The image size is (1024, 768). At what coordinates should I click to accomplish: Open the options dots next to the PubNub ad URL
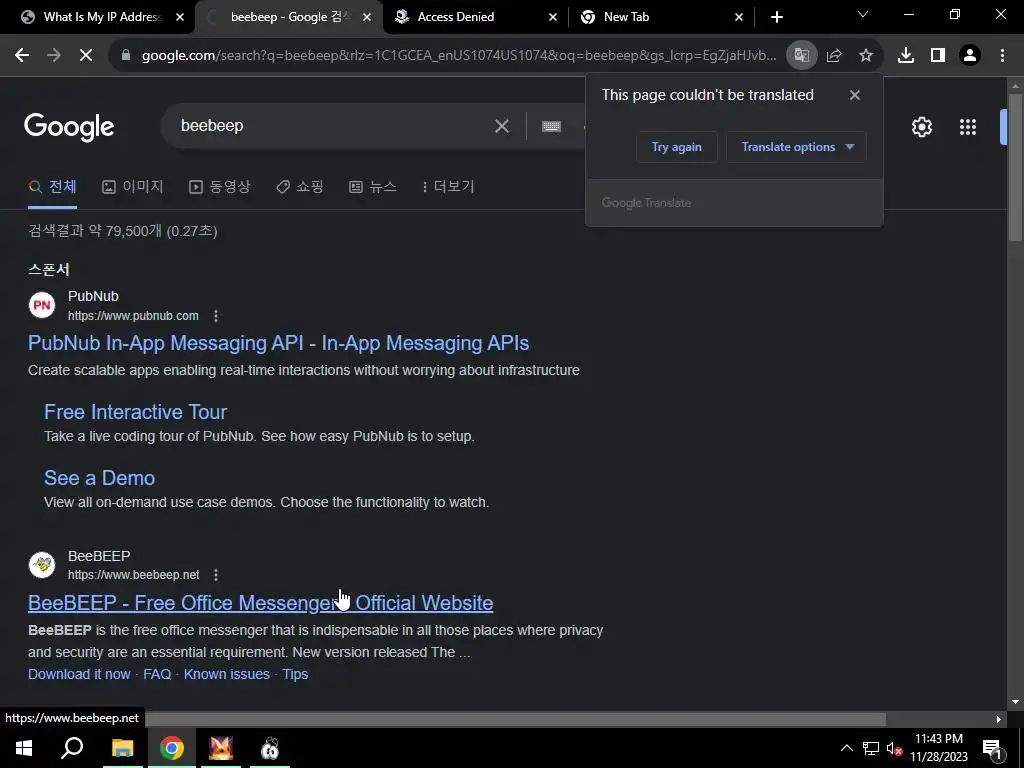tap(216, 316)
